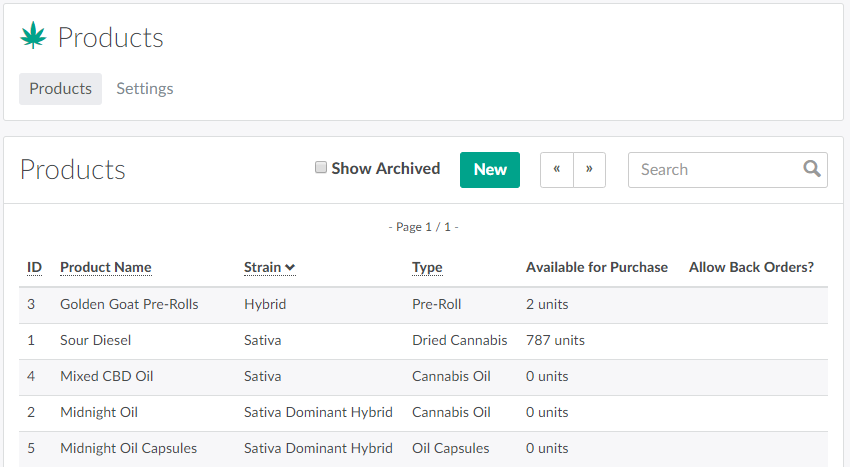
Task: Toggle the Show Archived checkbox
Action: (x=321, y=168)
